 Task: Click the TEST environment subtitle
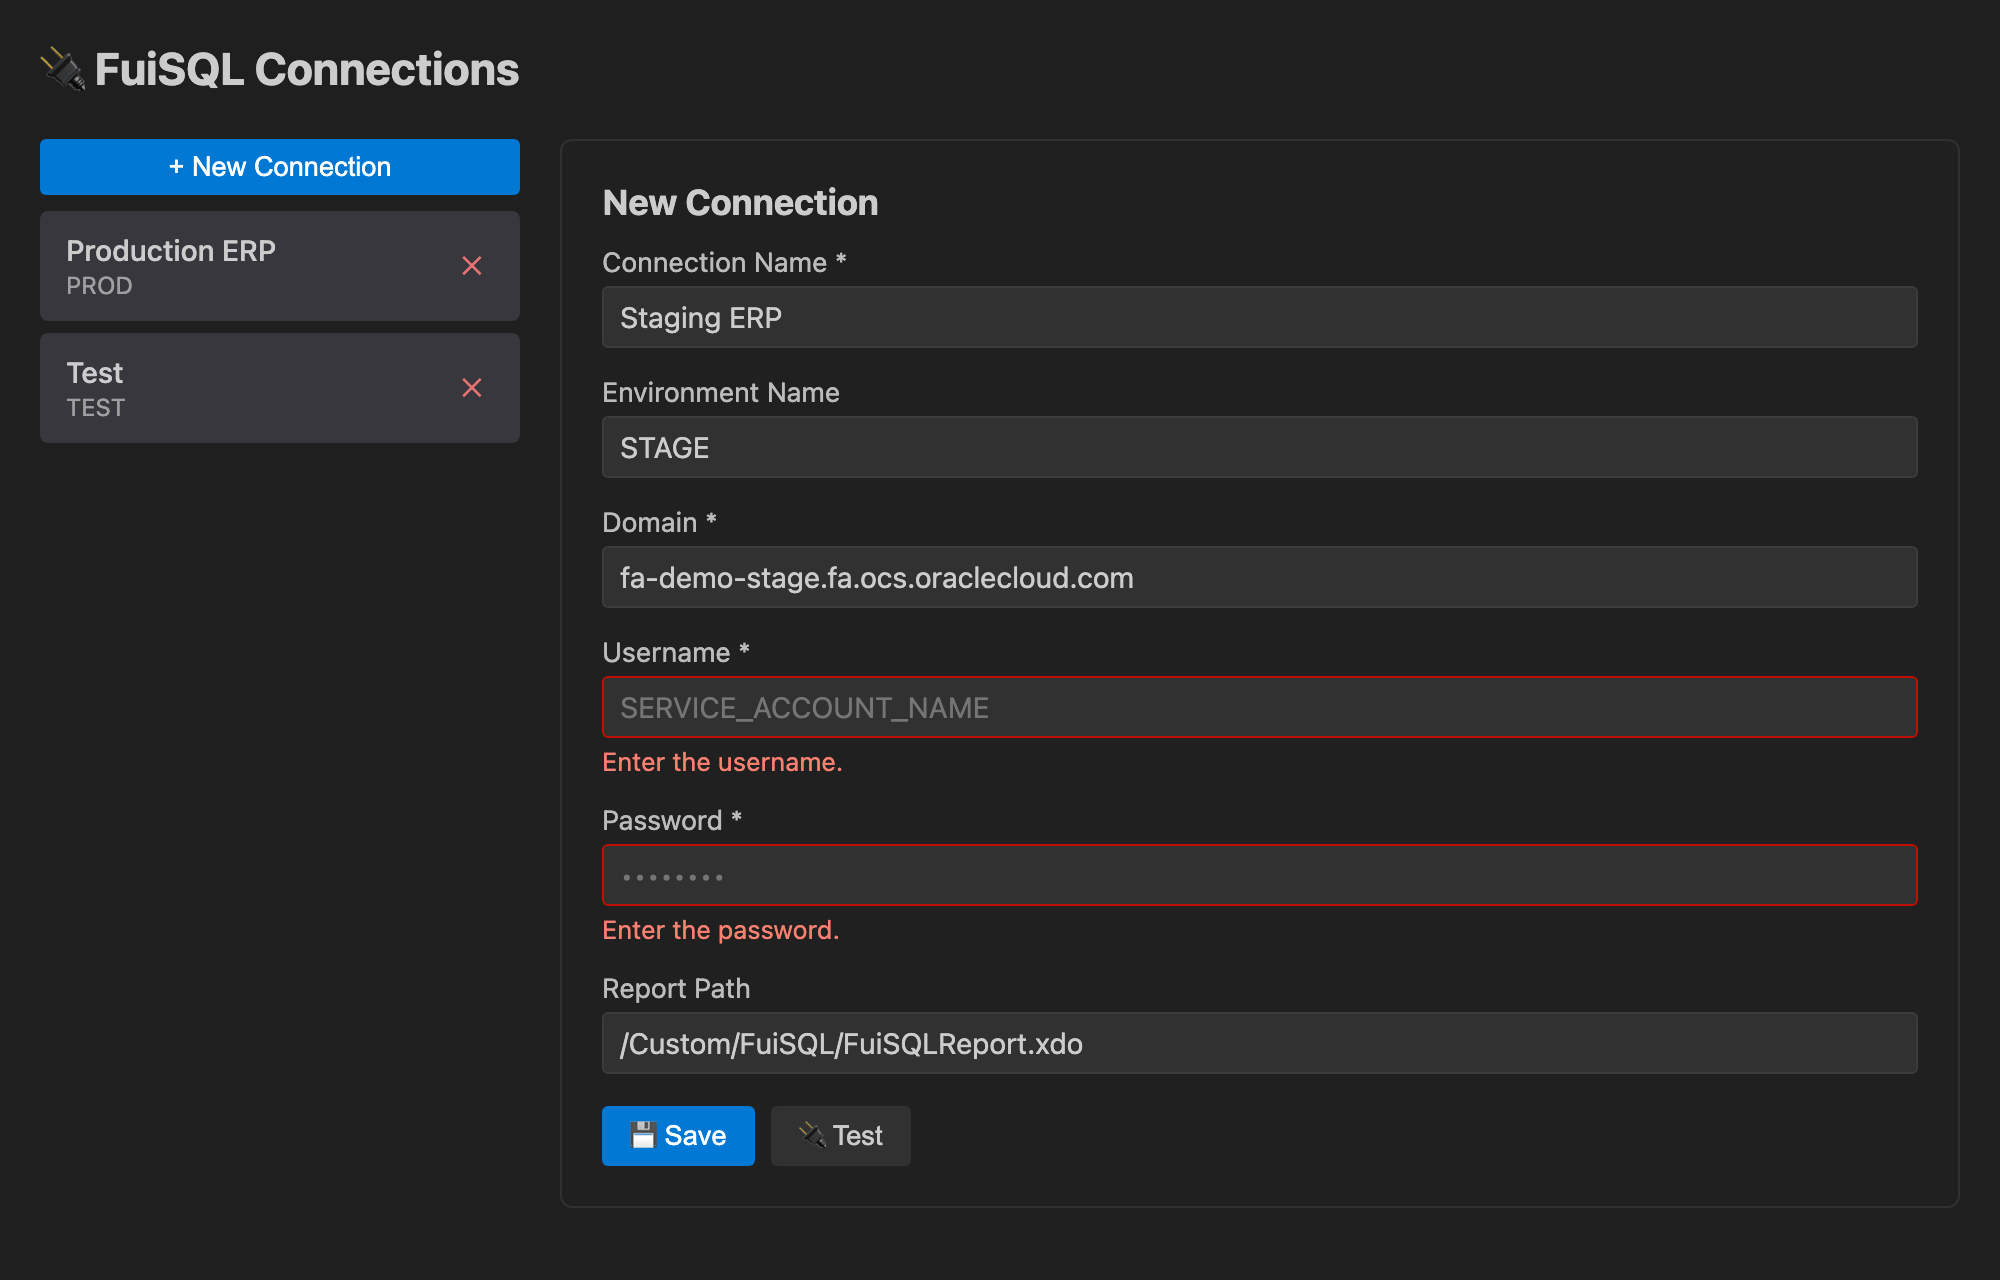click(x=96, y=408)
